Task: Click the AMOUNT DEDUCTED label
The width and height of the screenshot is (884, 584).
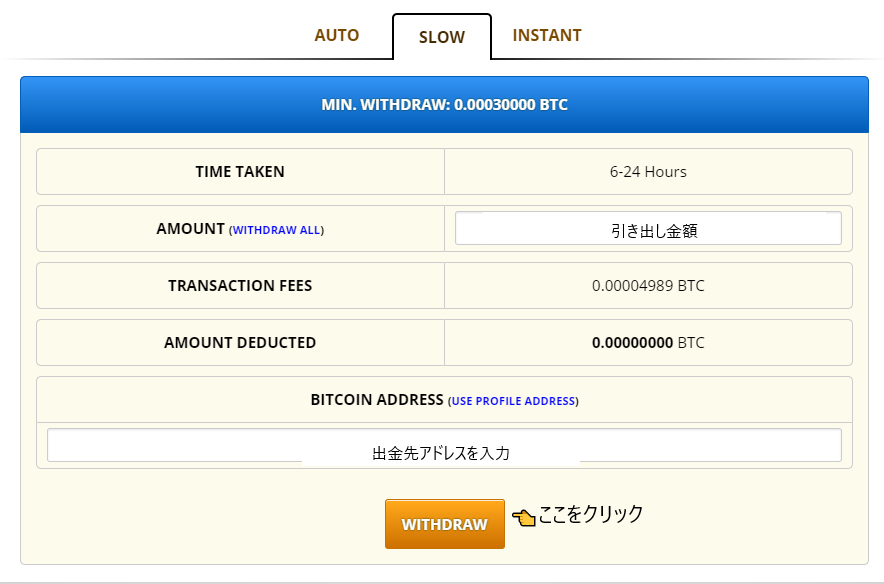Action: tap(240, 343)
